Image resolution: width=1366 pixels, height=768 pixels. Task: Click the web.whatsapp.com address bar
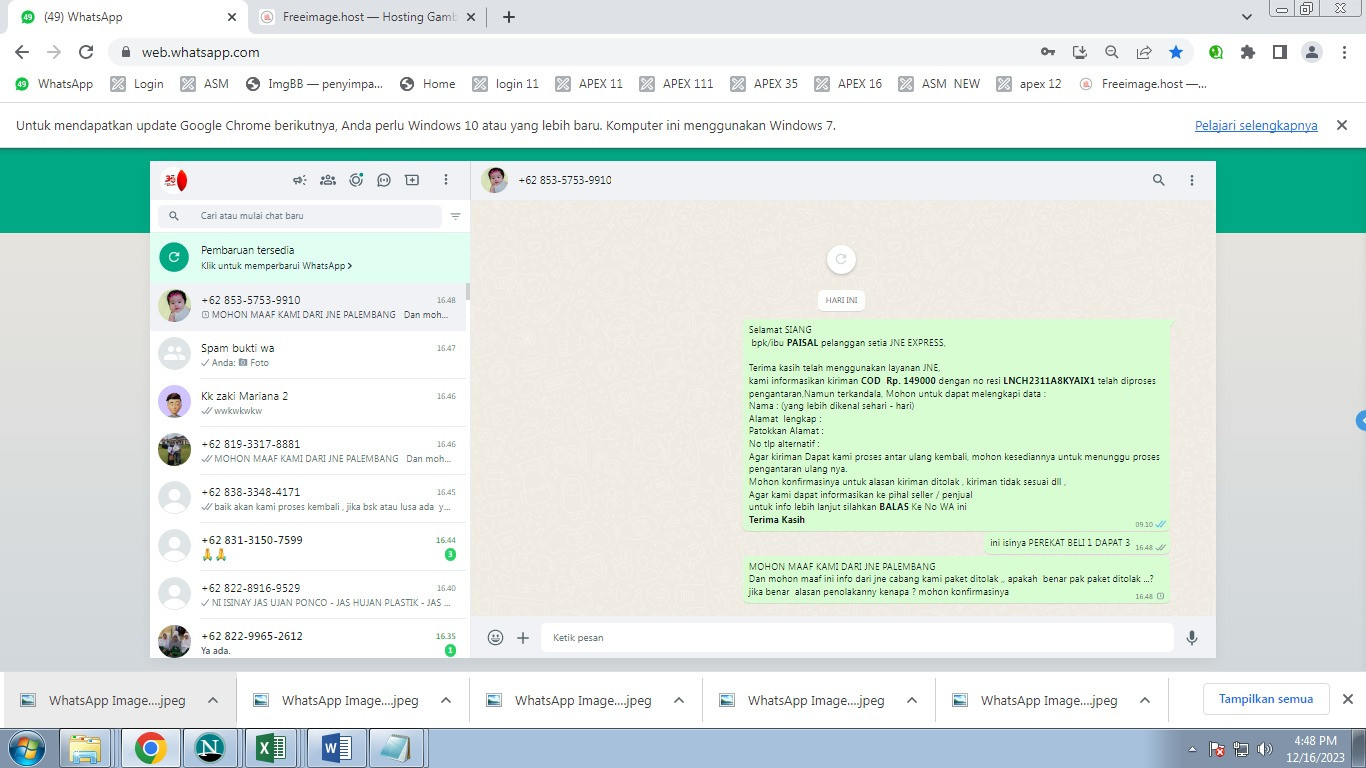[x=570, y=52]
